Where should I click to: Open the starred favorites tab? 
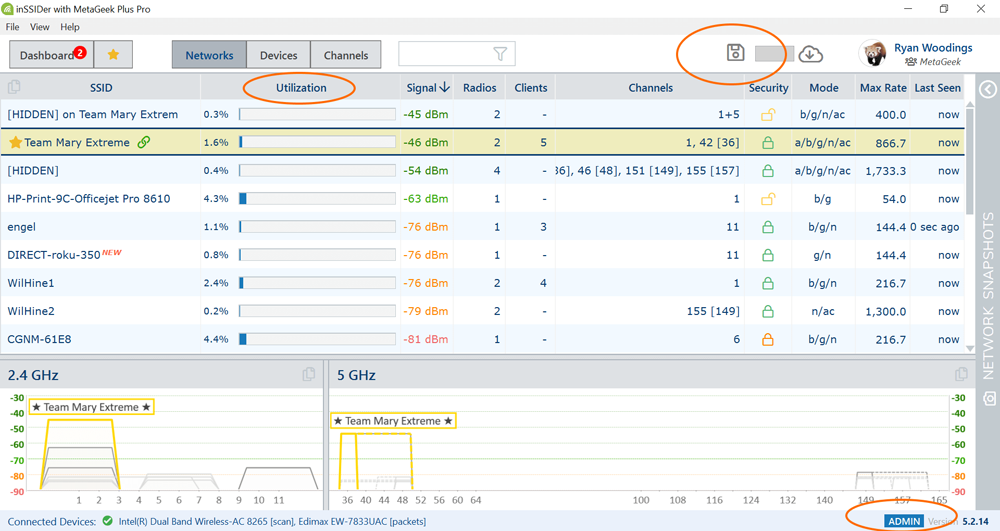pos(114,55)
